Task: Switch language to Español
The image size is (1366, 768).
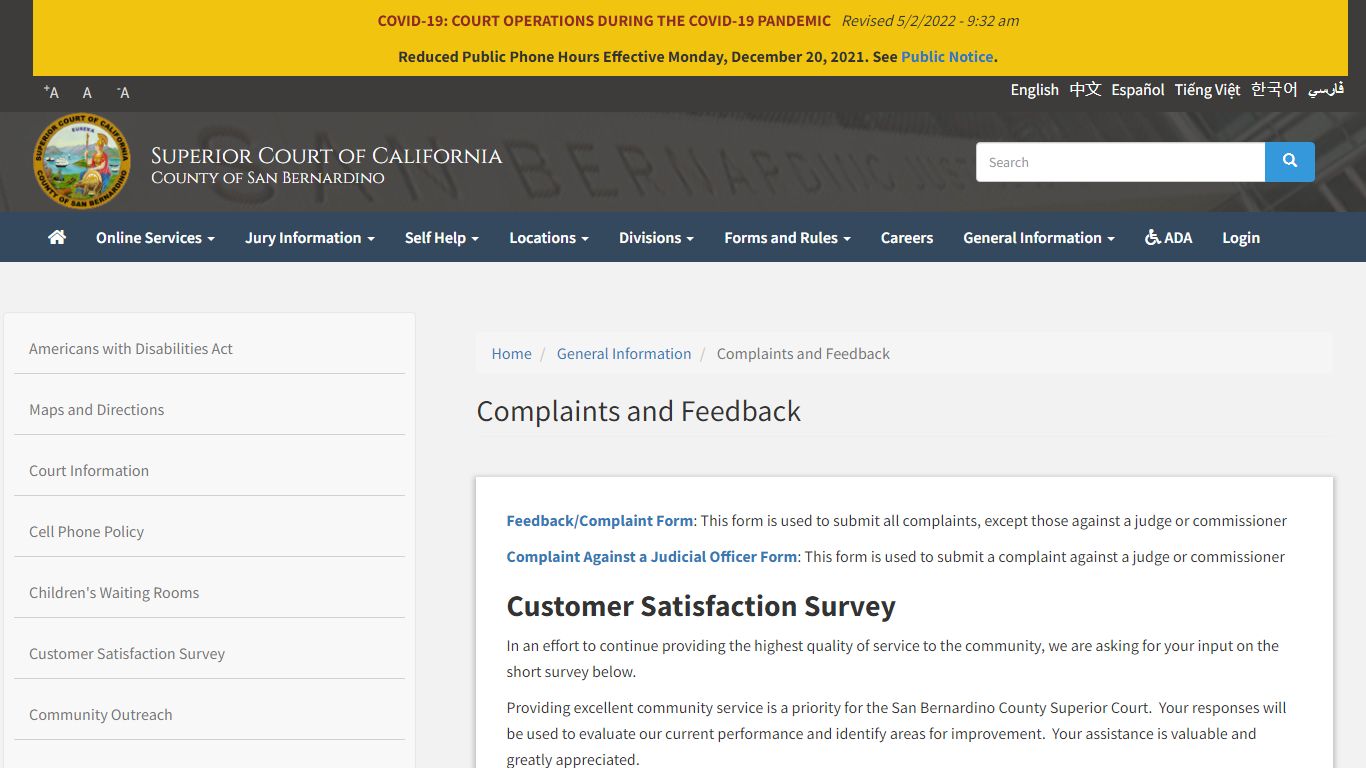Action: 1138,90
